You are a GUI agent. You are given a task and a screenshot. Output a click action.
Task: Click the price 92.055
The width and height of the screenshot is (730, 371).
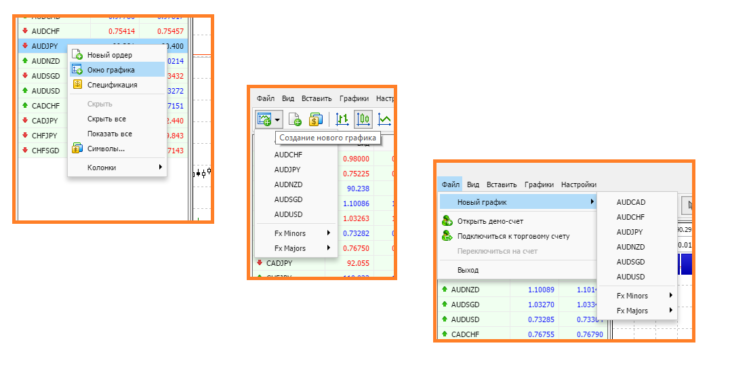pos(358,263)
